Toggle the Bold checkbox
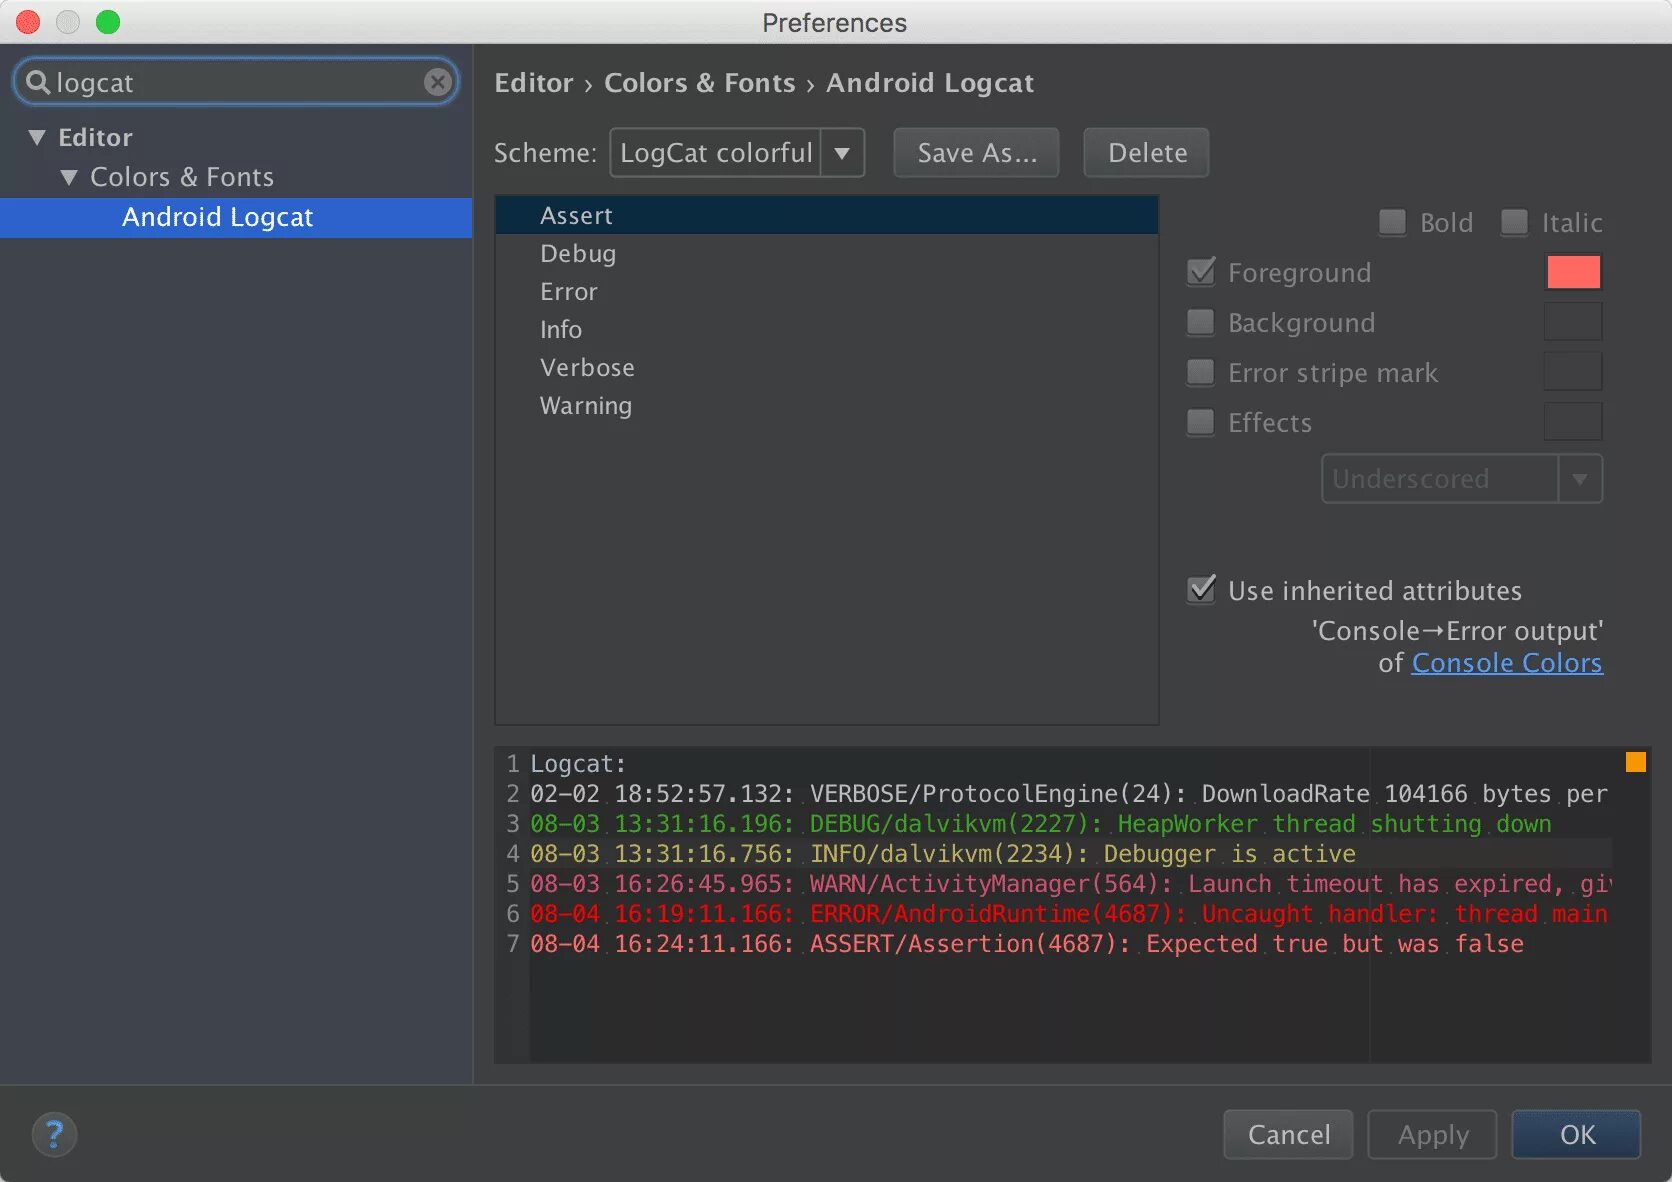 coord(1392,222)
